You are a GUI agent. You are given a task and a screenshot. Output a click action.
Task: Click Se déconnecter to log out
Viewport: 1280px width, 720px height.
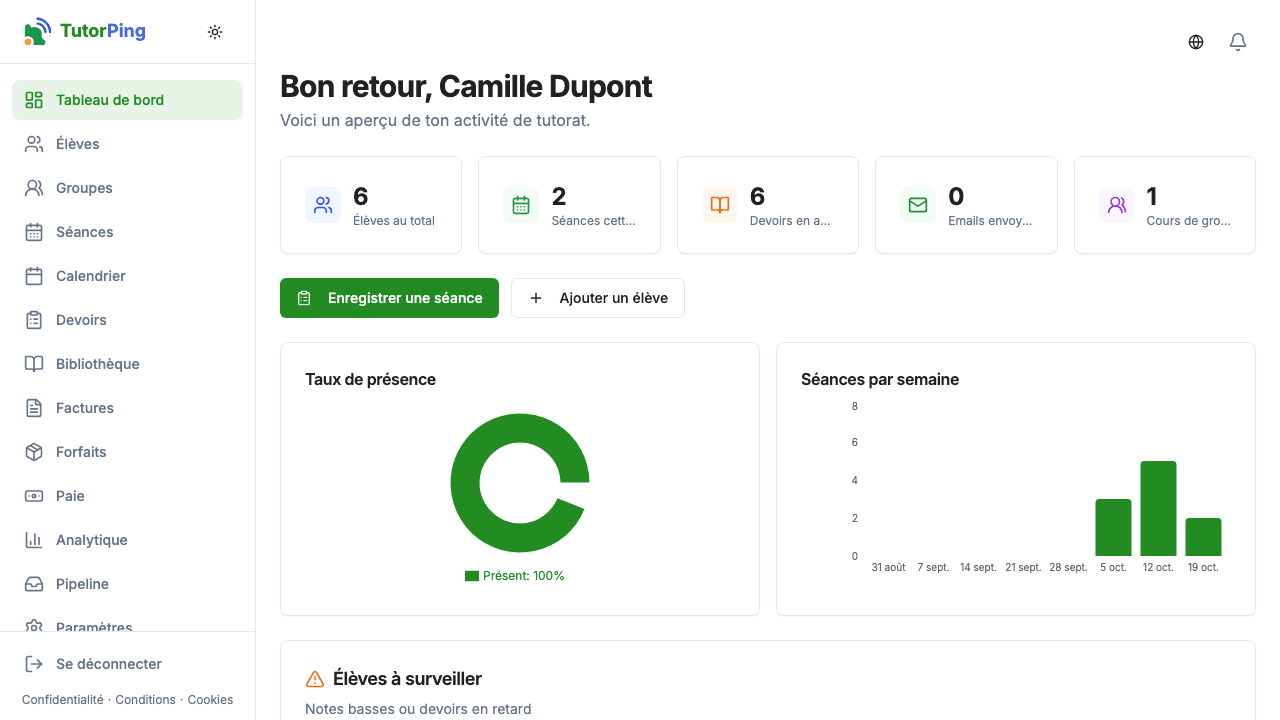[x=127, y=664]
